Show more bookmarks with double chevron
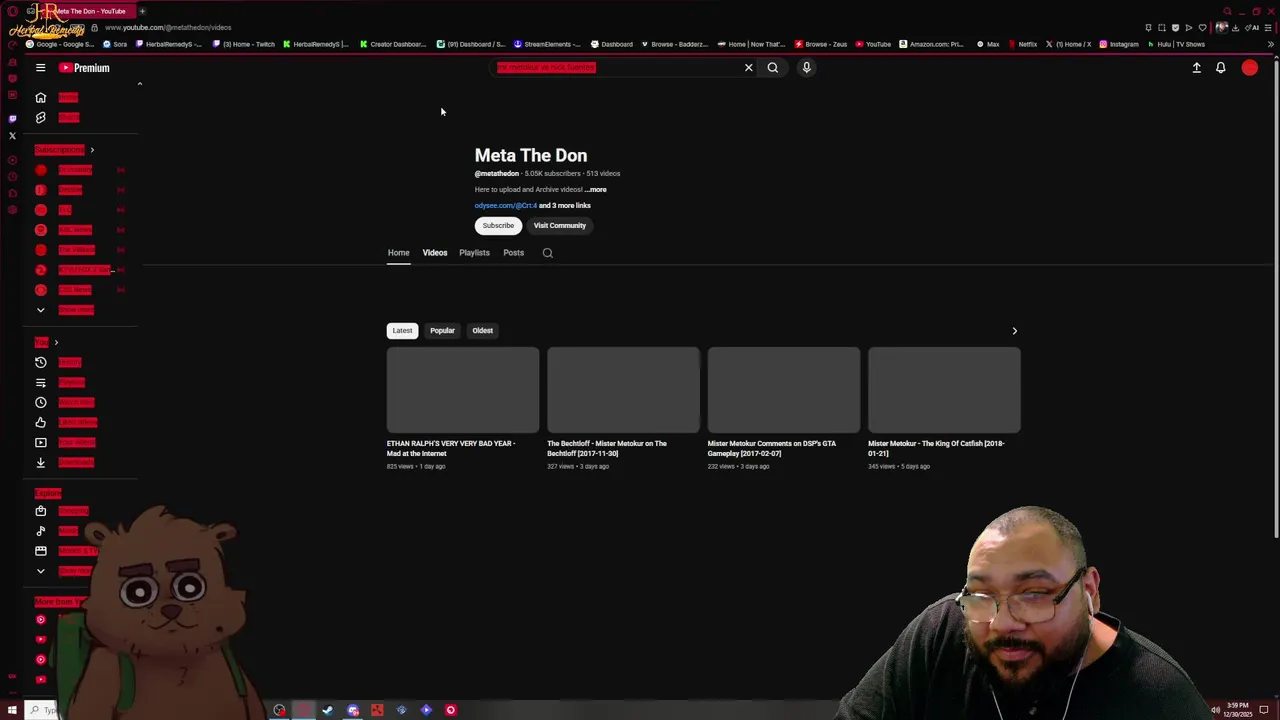Viewport: 1280px width, 720px height. (1271, 44)
